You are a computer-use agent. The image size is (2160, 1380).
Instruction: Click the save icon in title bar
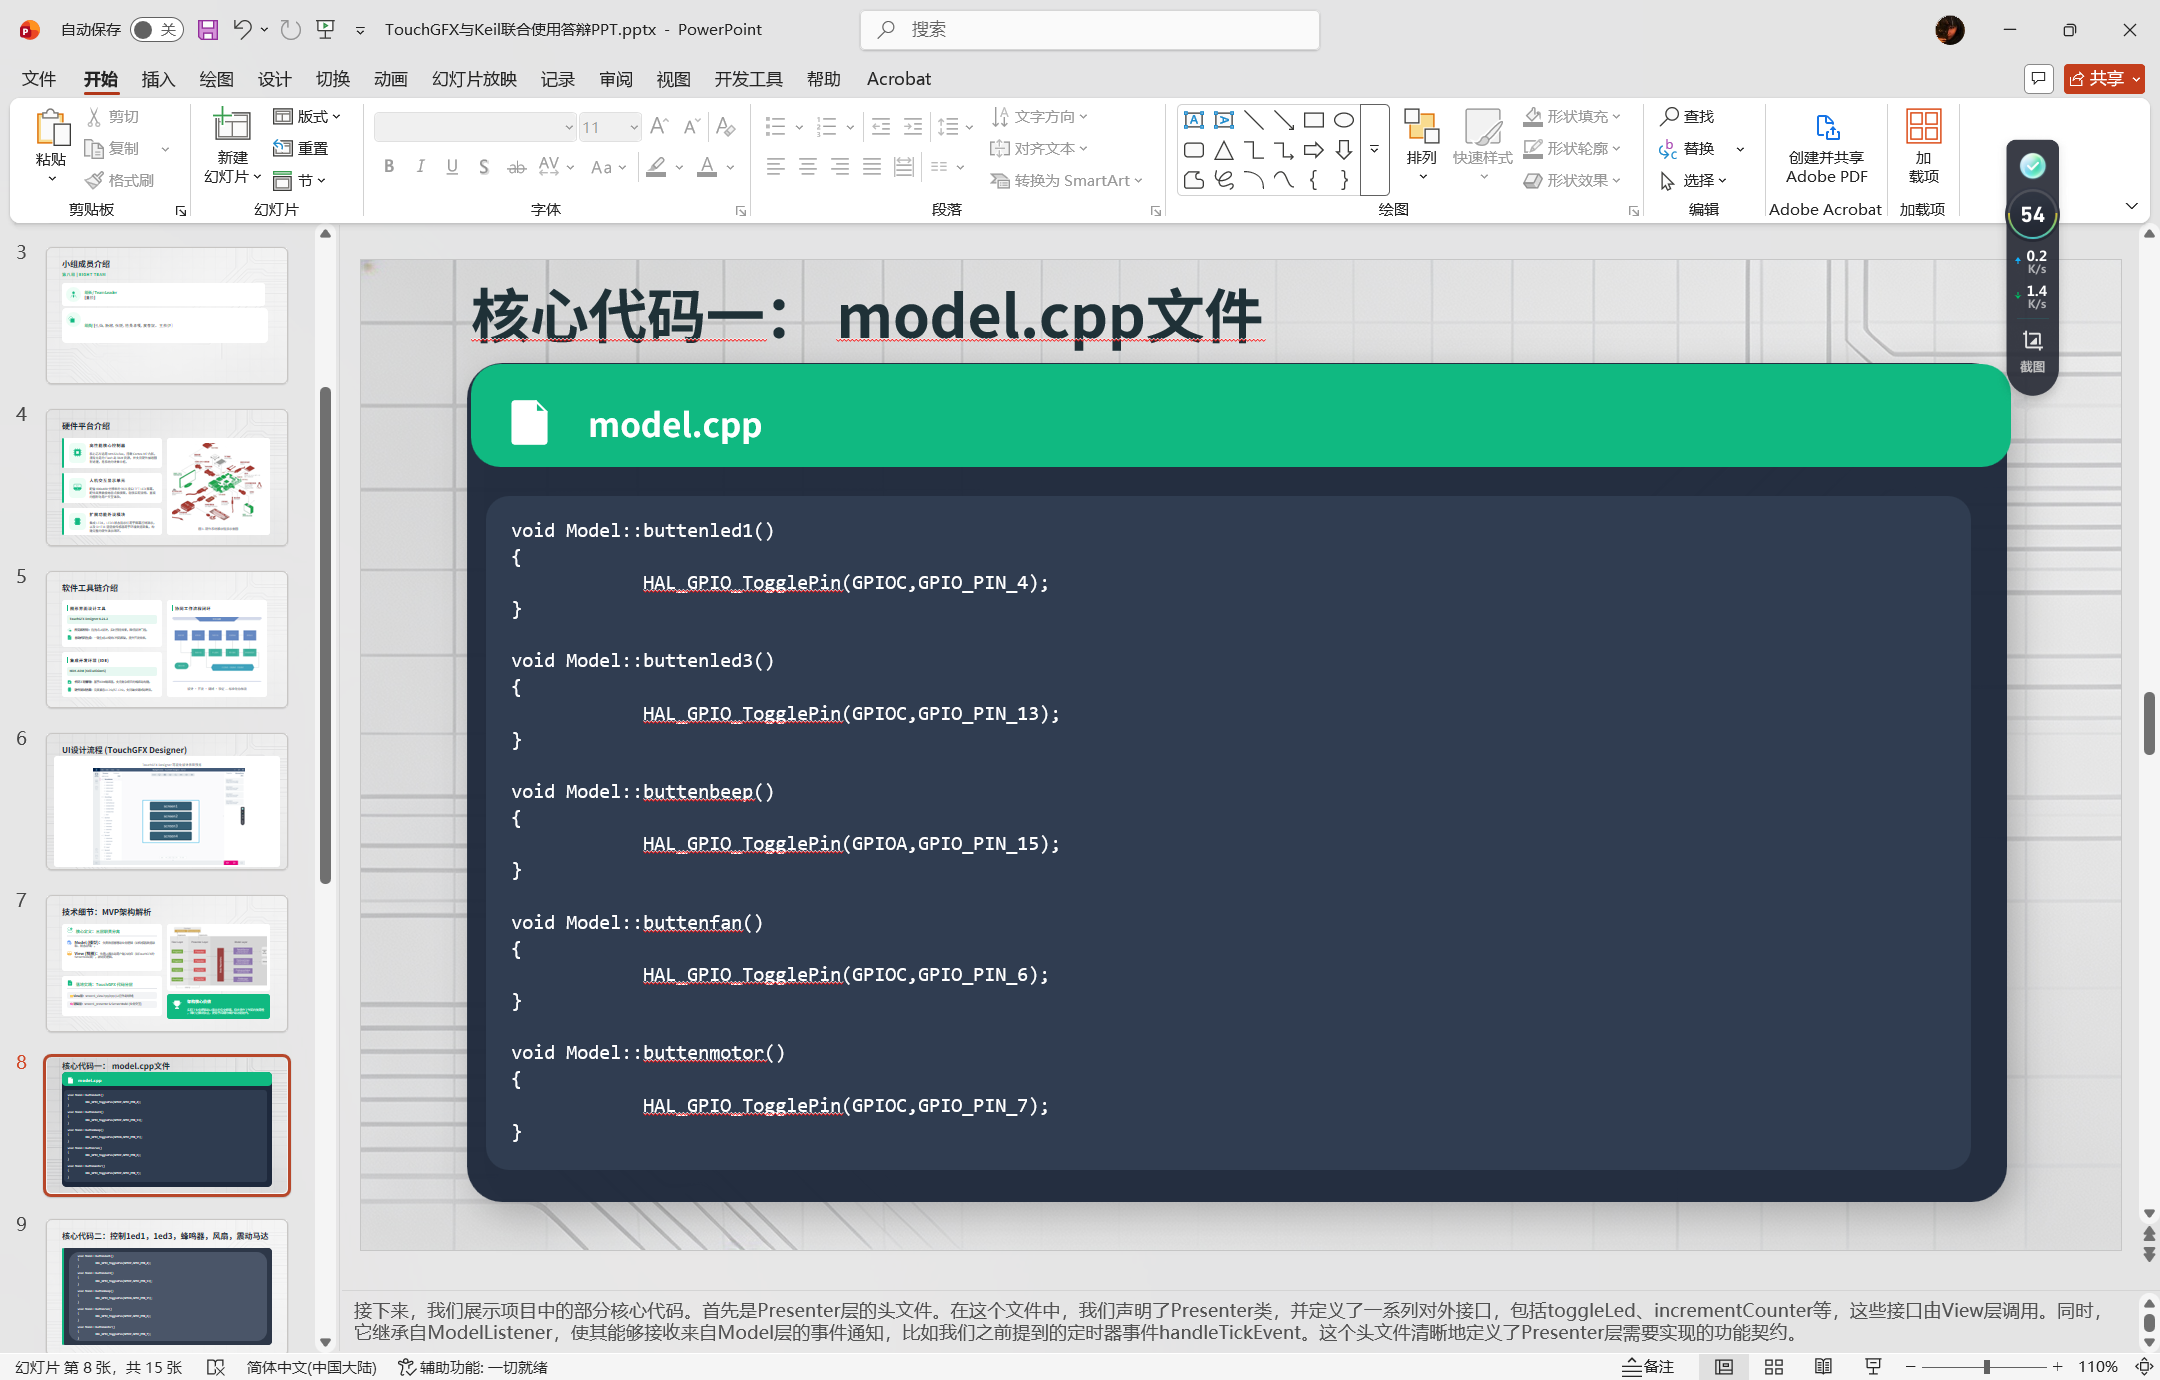tap(207, 30)
